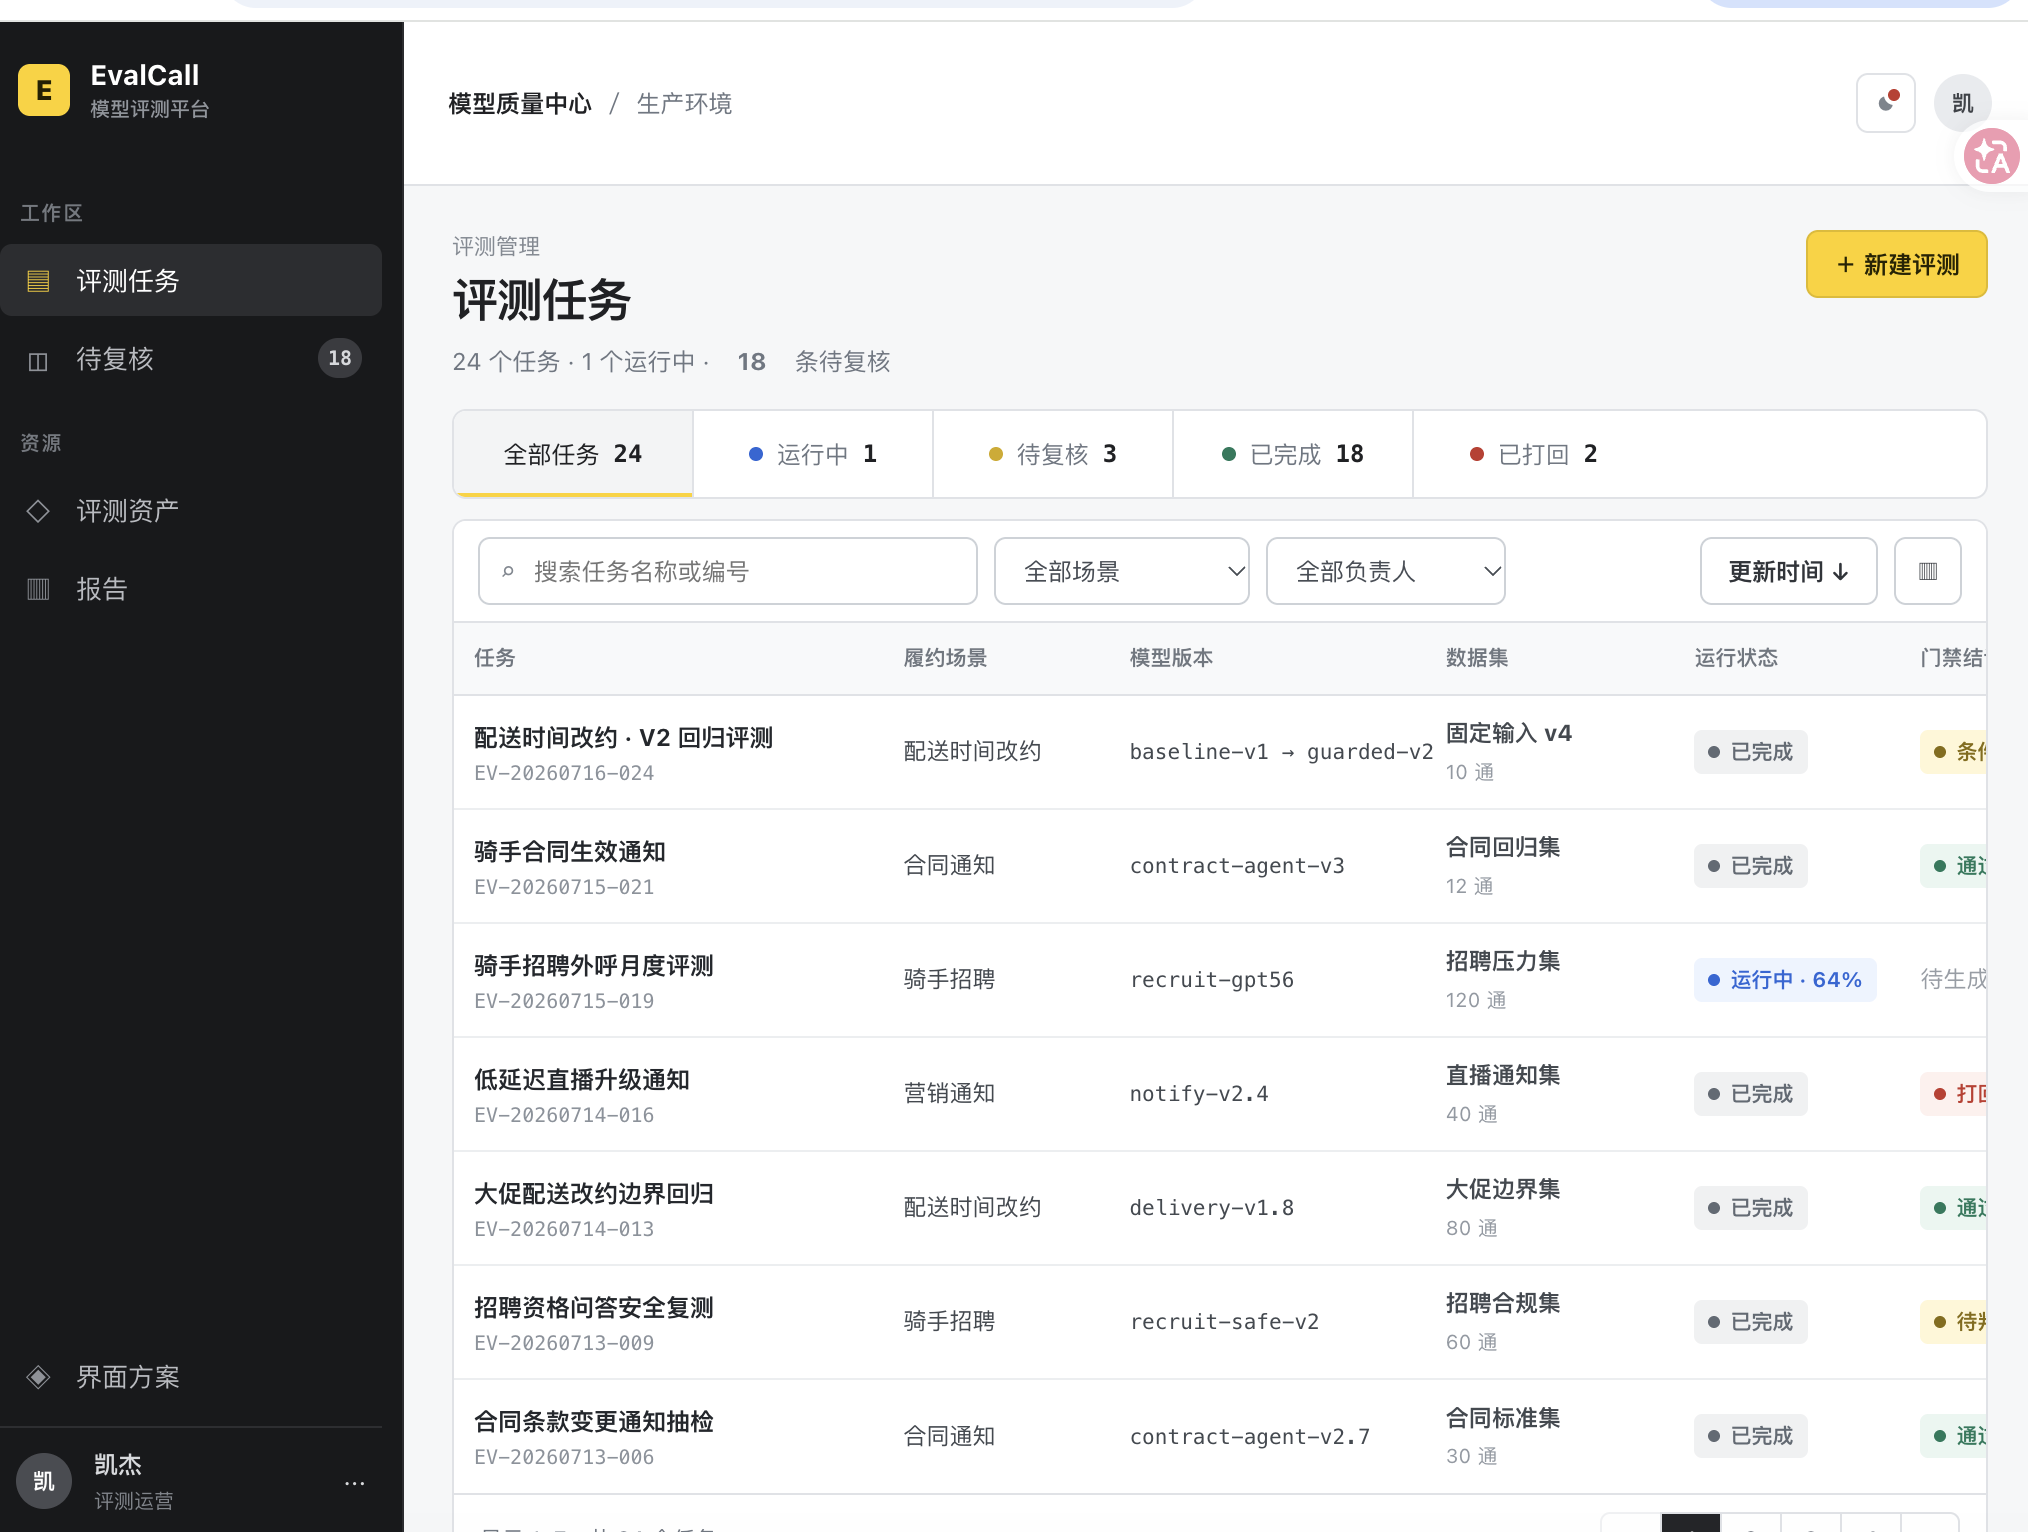
Task: Click model version notify-v2.4
Action: pos(1199,1094)
